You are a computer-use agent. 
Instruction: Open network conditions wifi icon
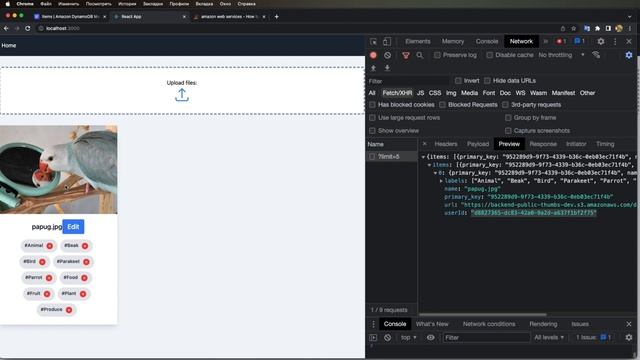[596, 55]
